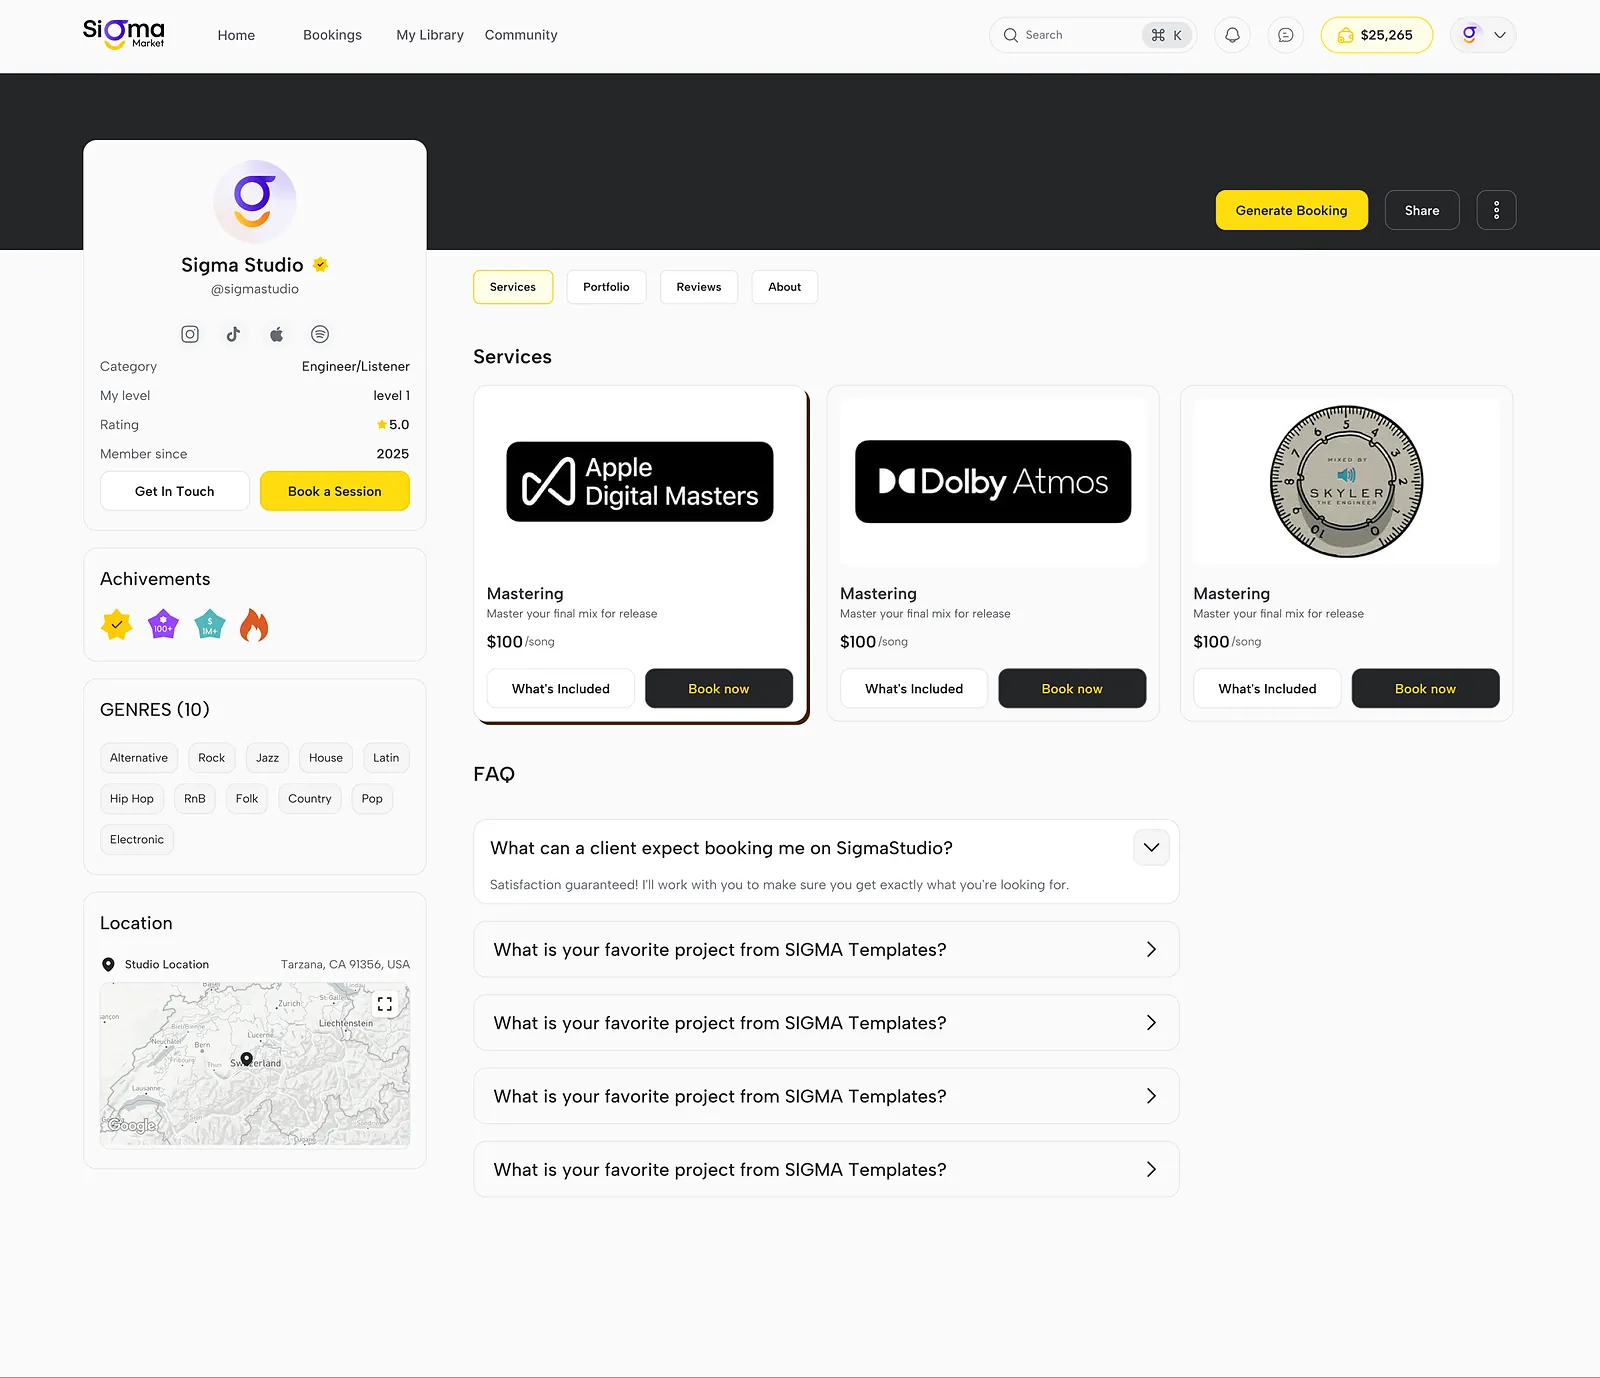Click the flame achievement badge

click(x=254, y=625)
